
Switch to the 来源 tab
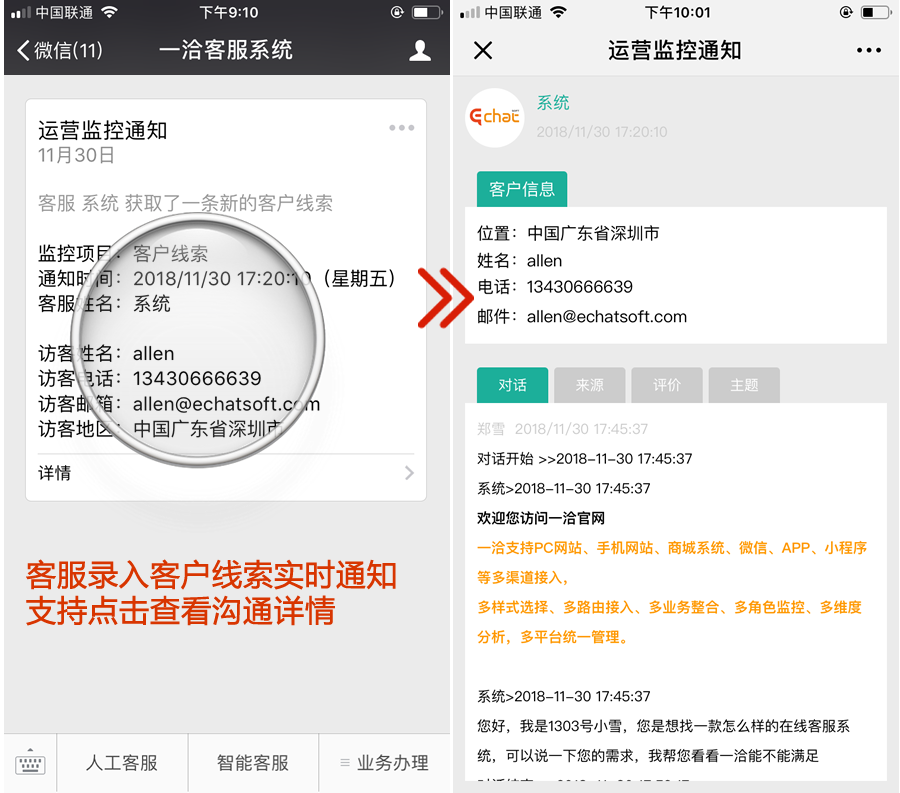point(589,385)
